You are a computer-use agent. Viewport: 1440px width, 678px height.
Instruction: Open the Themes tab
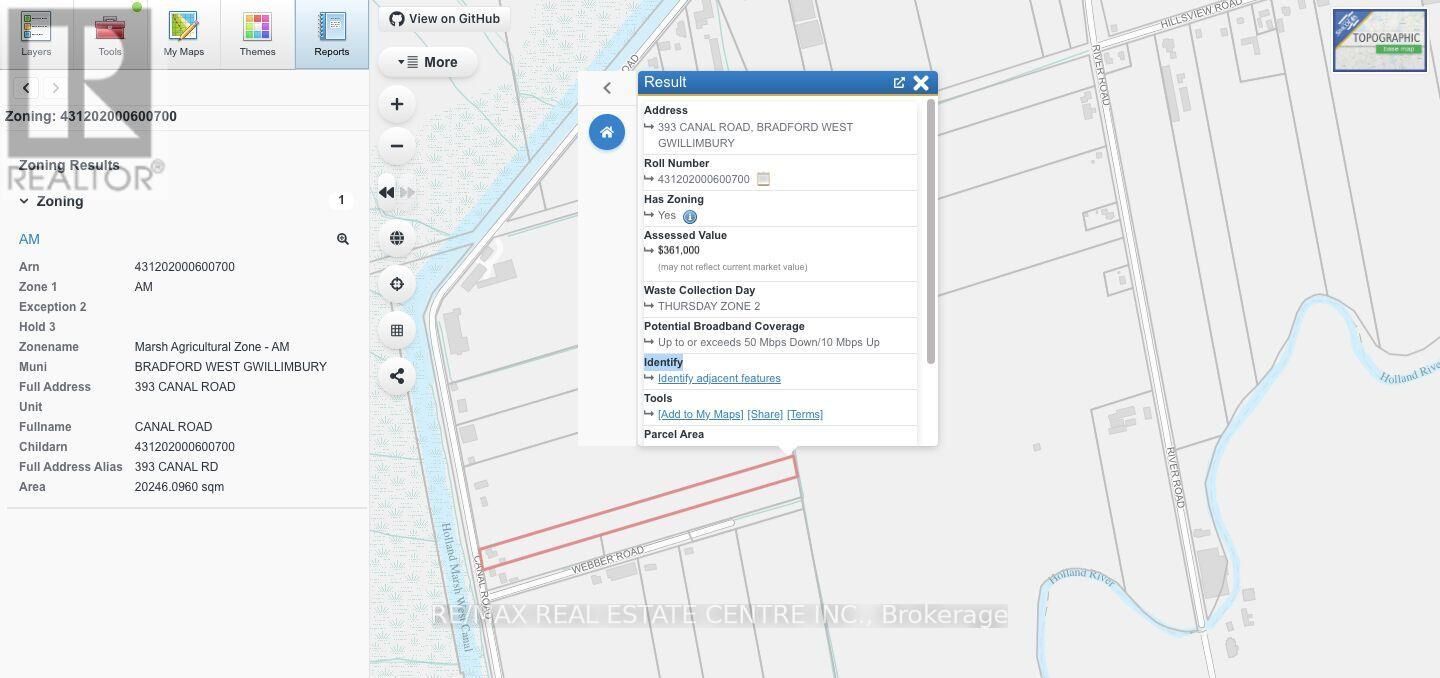coord(257,34)
